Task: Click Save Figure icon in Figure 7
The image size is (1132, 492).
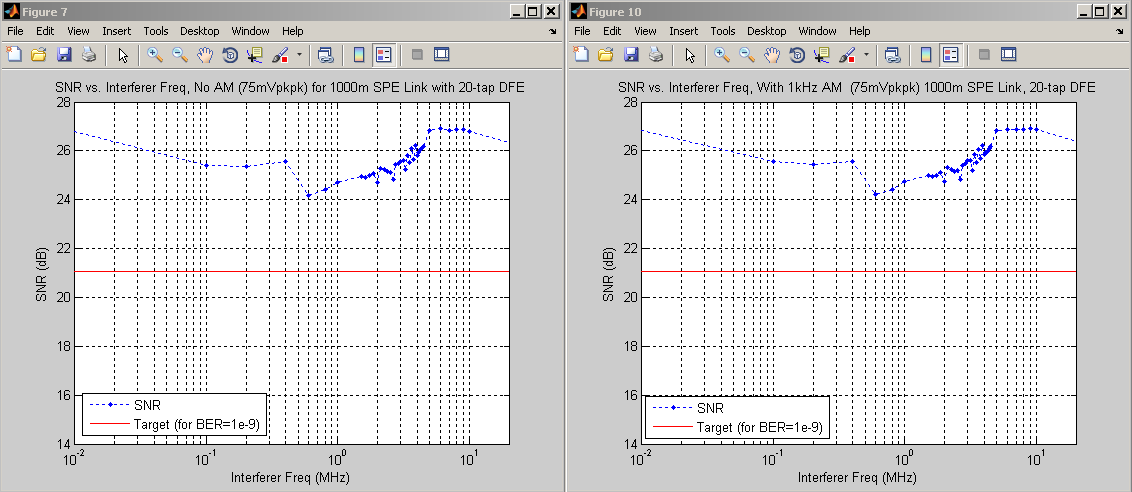Action: pyautogui.click(x=64, y=54)
